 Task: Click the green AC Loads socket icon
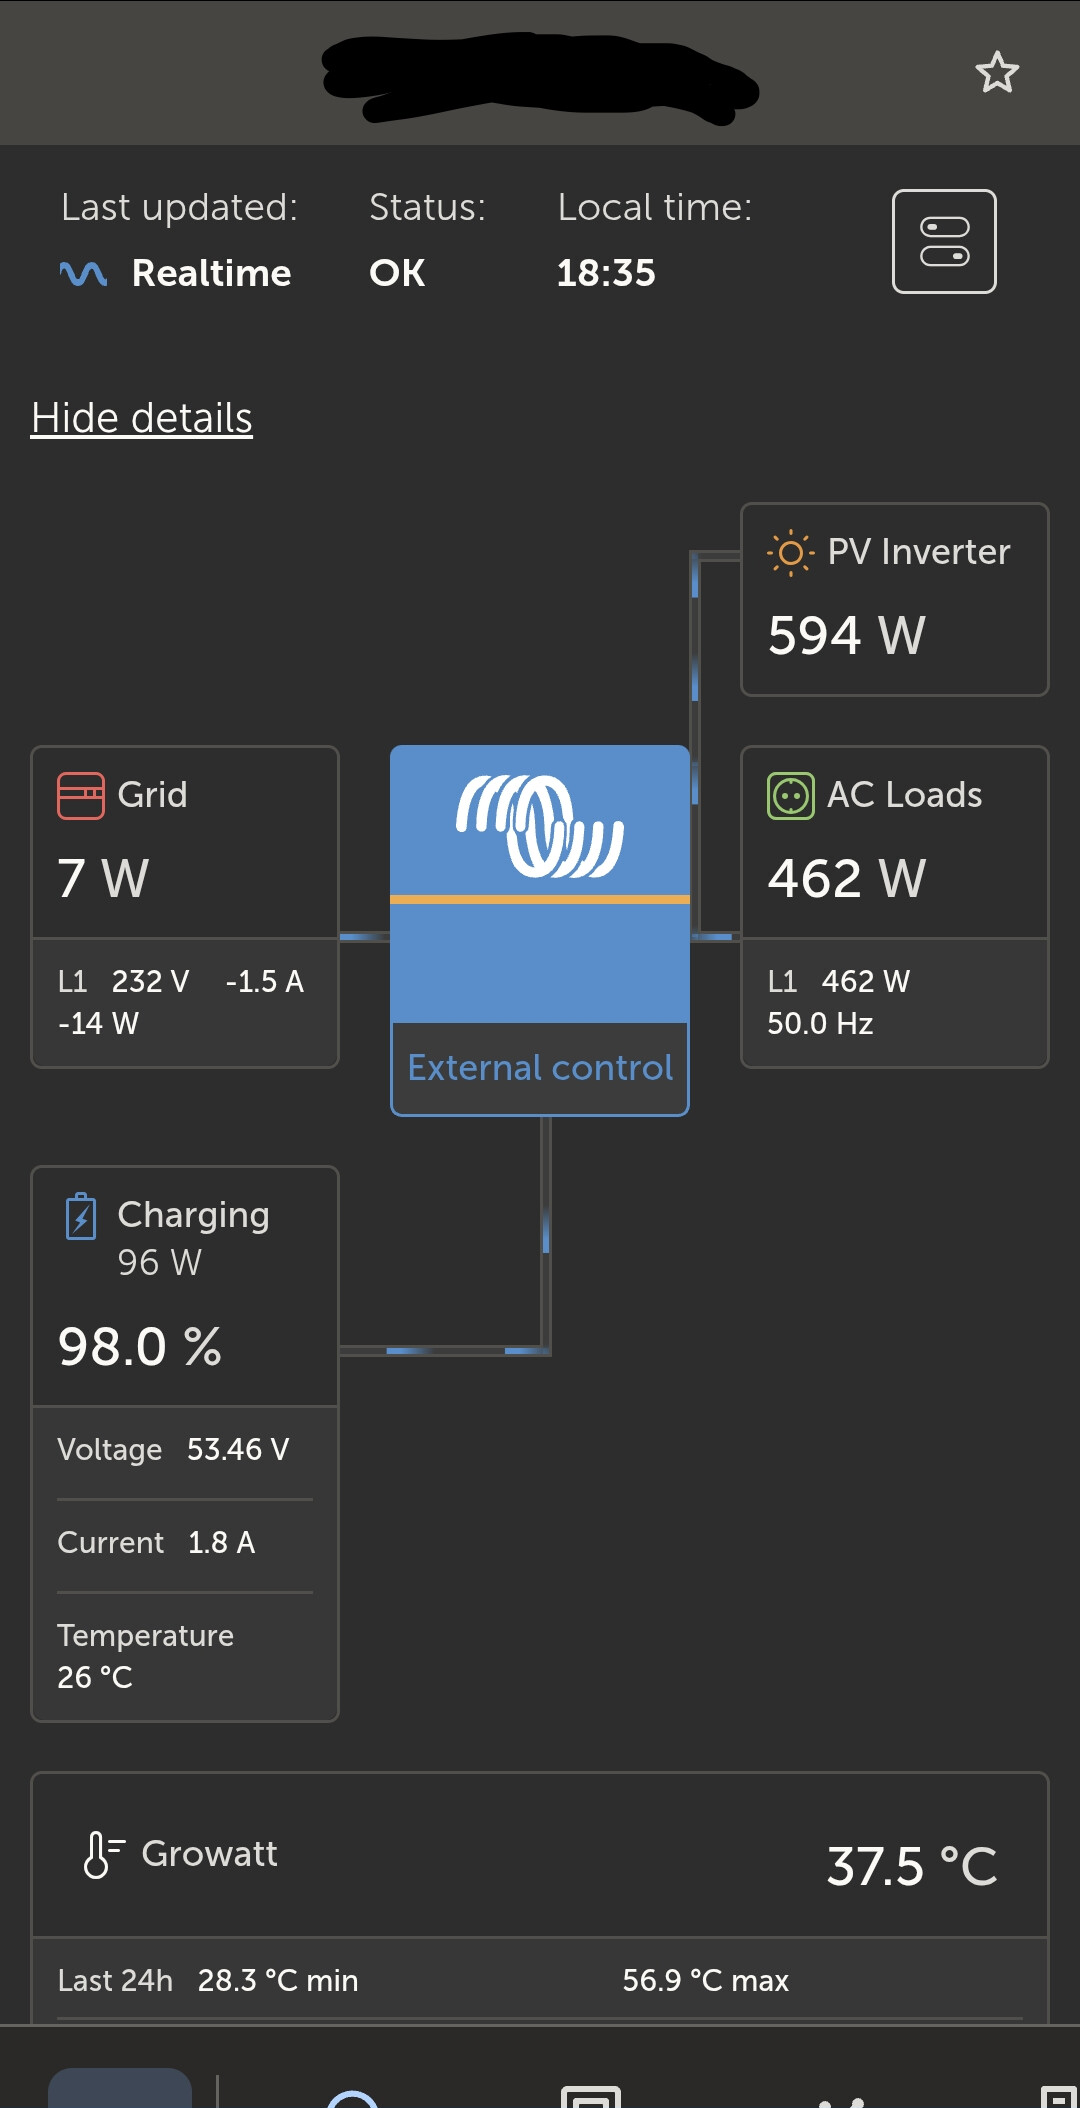pos(790,796)
